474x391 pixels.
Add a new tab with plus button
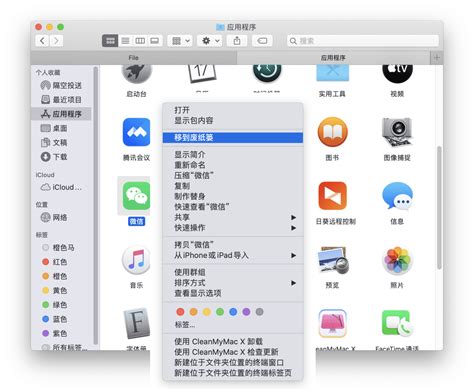[x=437, y=58]
